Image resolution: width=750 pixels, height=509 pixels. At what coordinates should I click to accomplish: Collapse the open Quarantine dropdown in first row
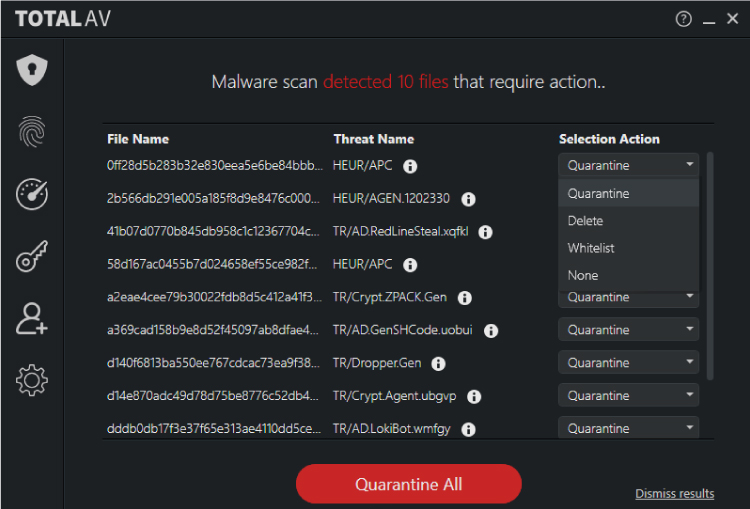628,165
